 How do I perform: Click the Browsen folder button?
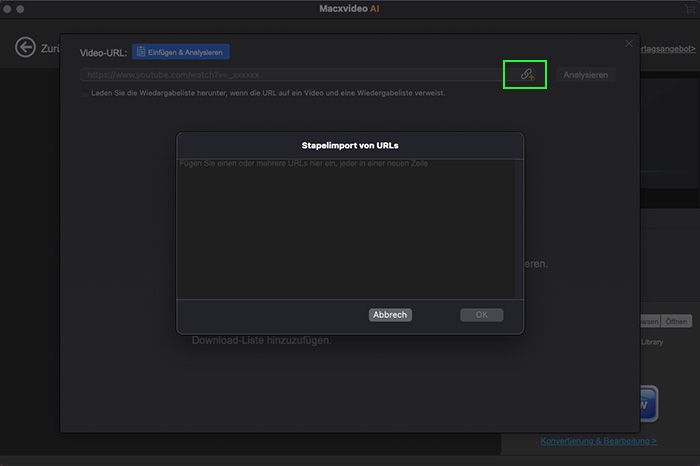648,322
